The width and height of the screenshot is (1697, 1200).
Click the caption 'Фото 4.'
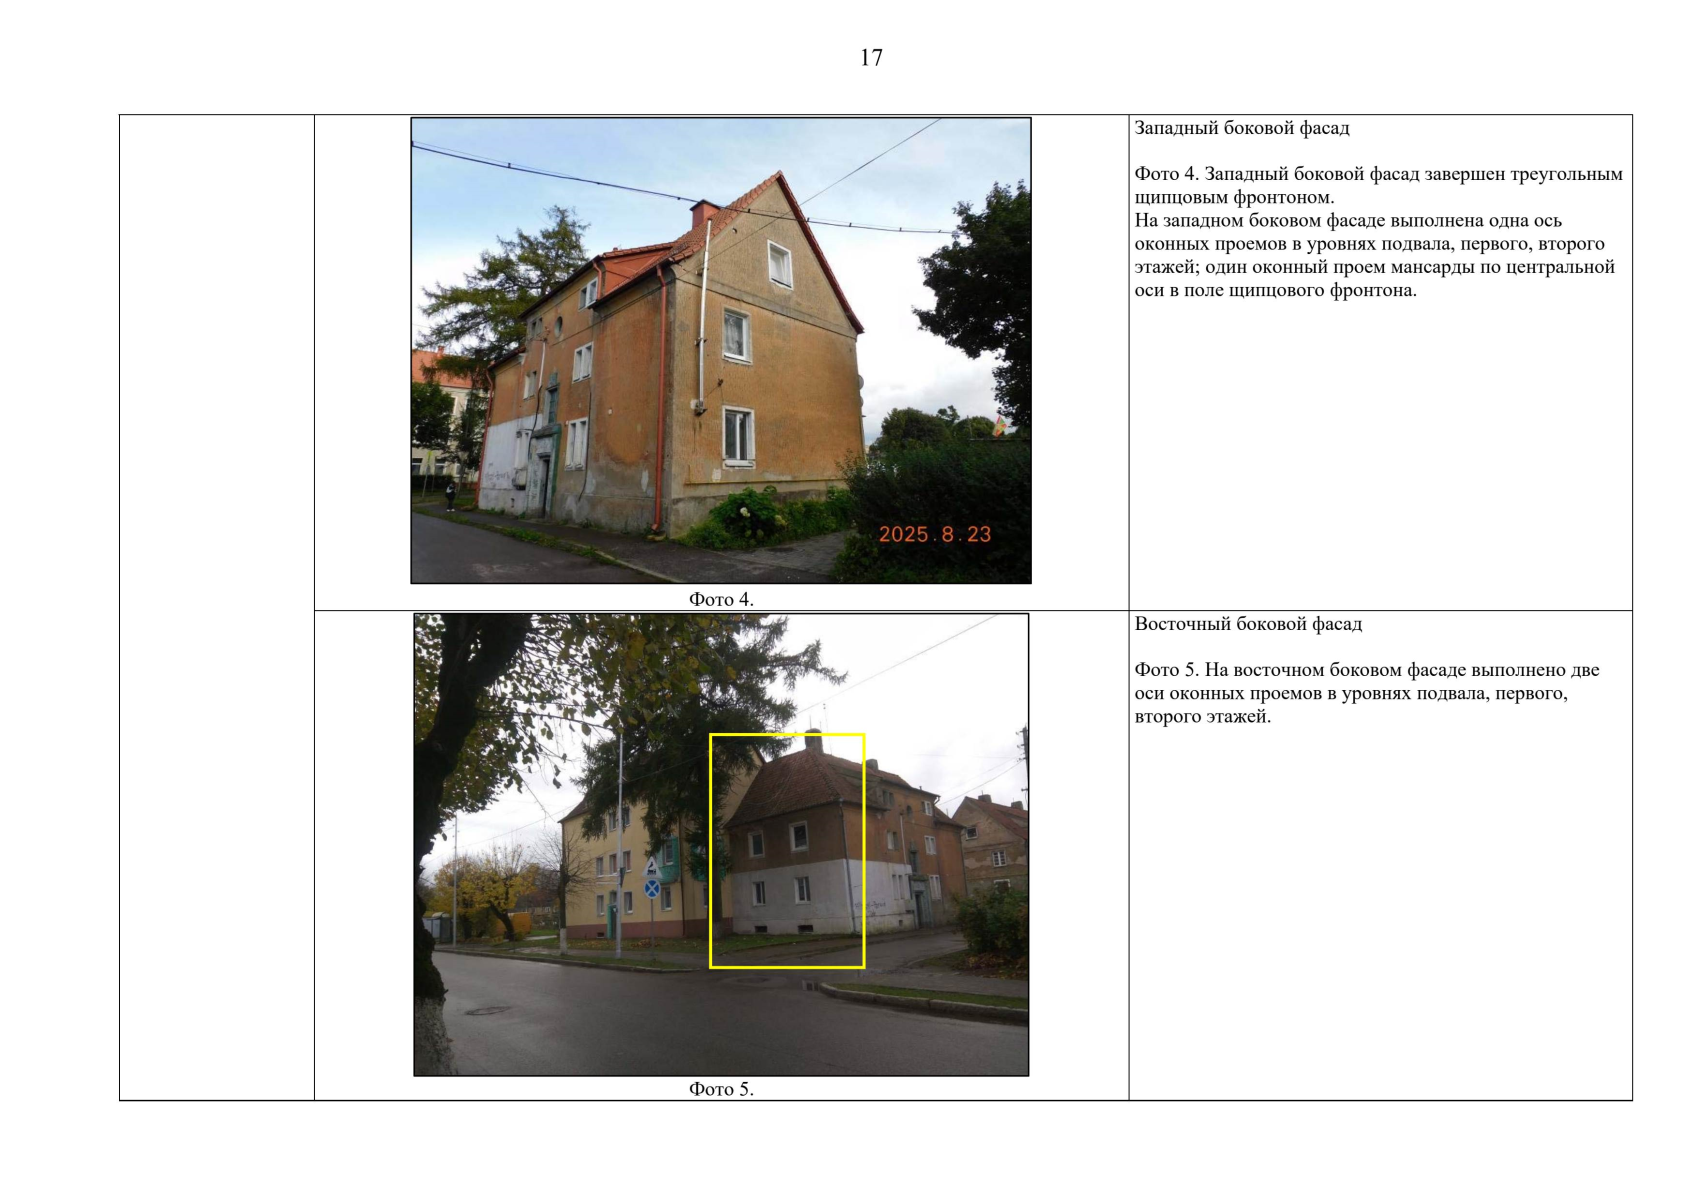[x=721, y=599]
